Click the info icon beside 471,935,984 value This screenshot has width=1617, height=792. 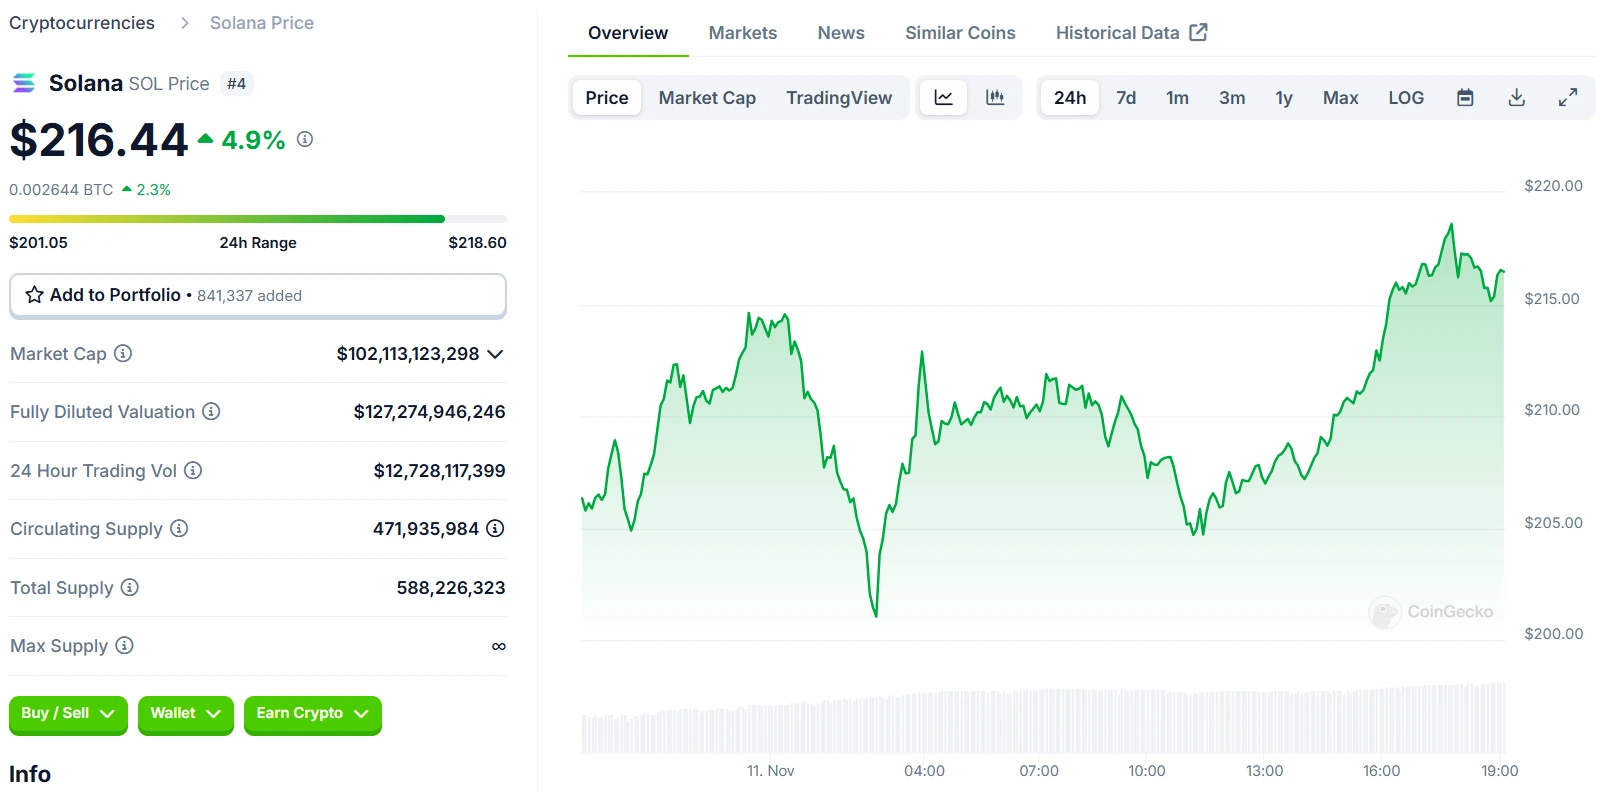click(495, 528)
